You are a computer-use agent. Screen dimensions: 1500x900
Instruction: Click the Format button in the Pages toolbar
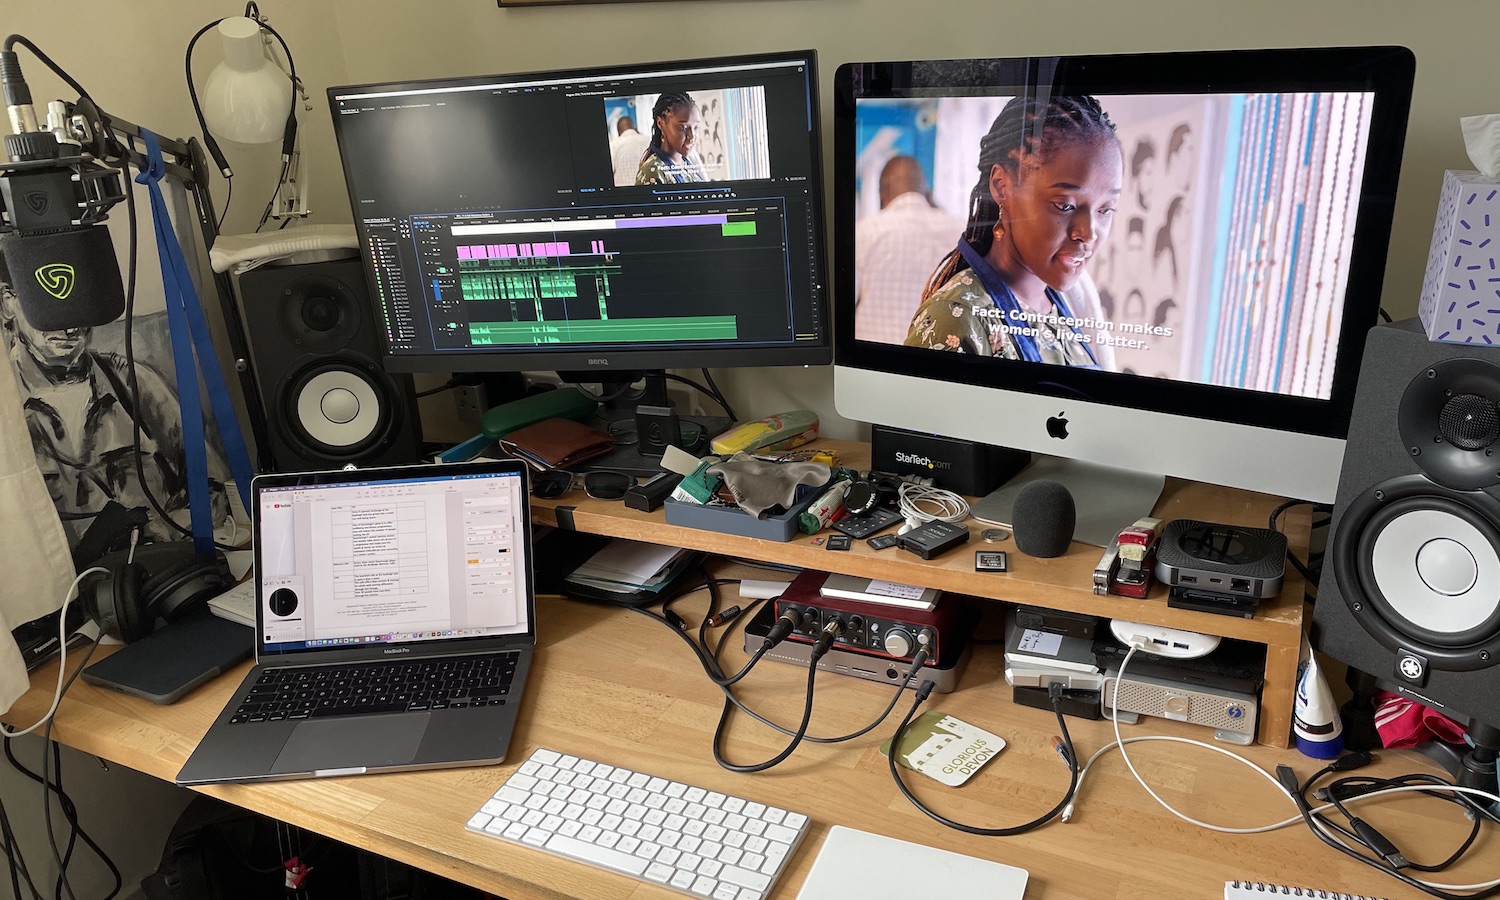point(492,486)
